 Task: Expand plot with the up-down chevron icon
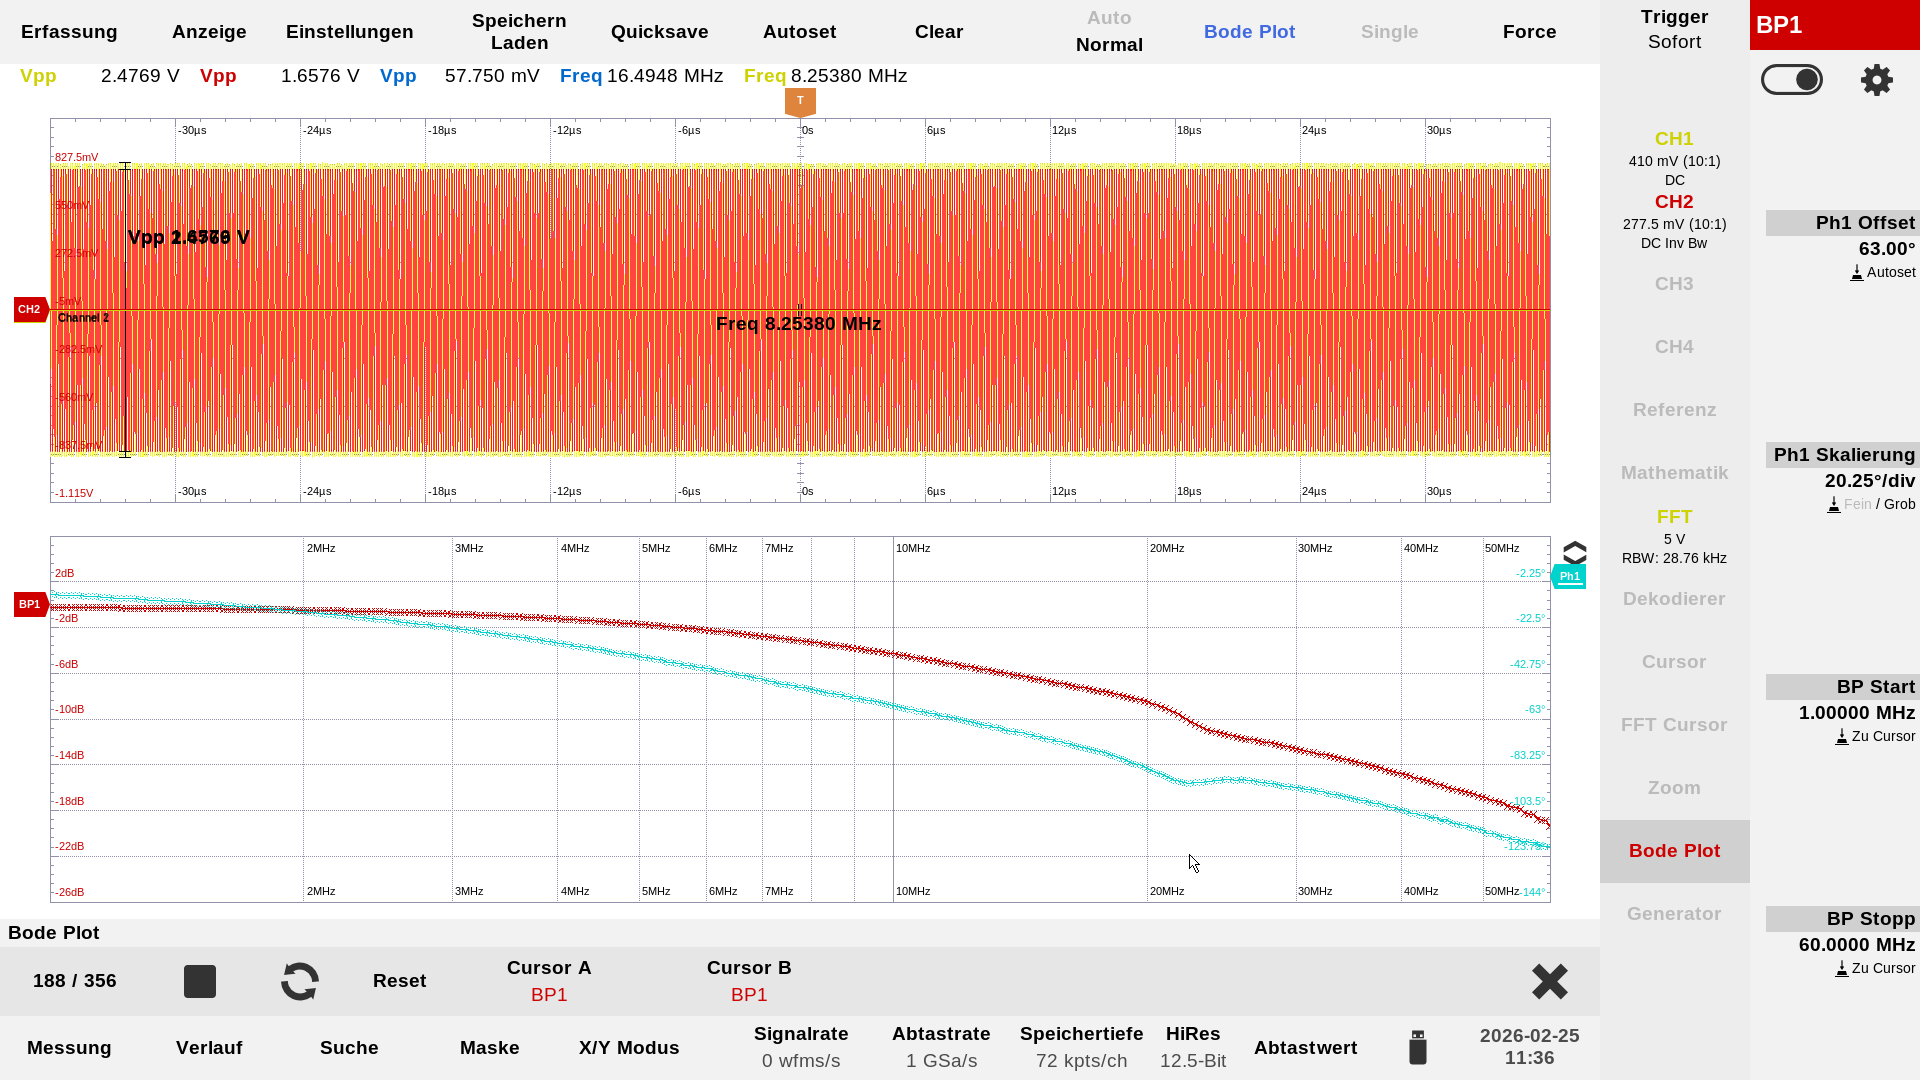[x=1574, y=553]
